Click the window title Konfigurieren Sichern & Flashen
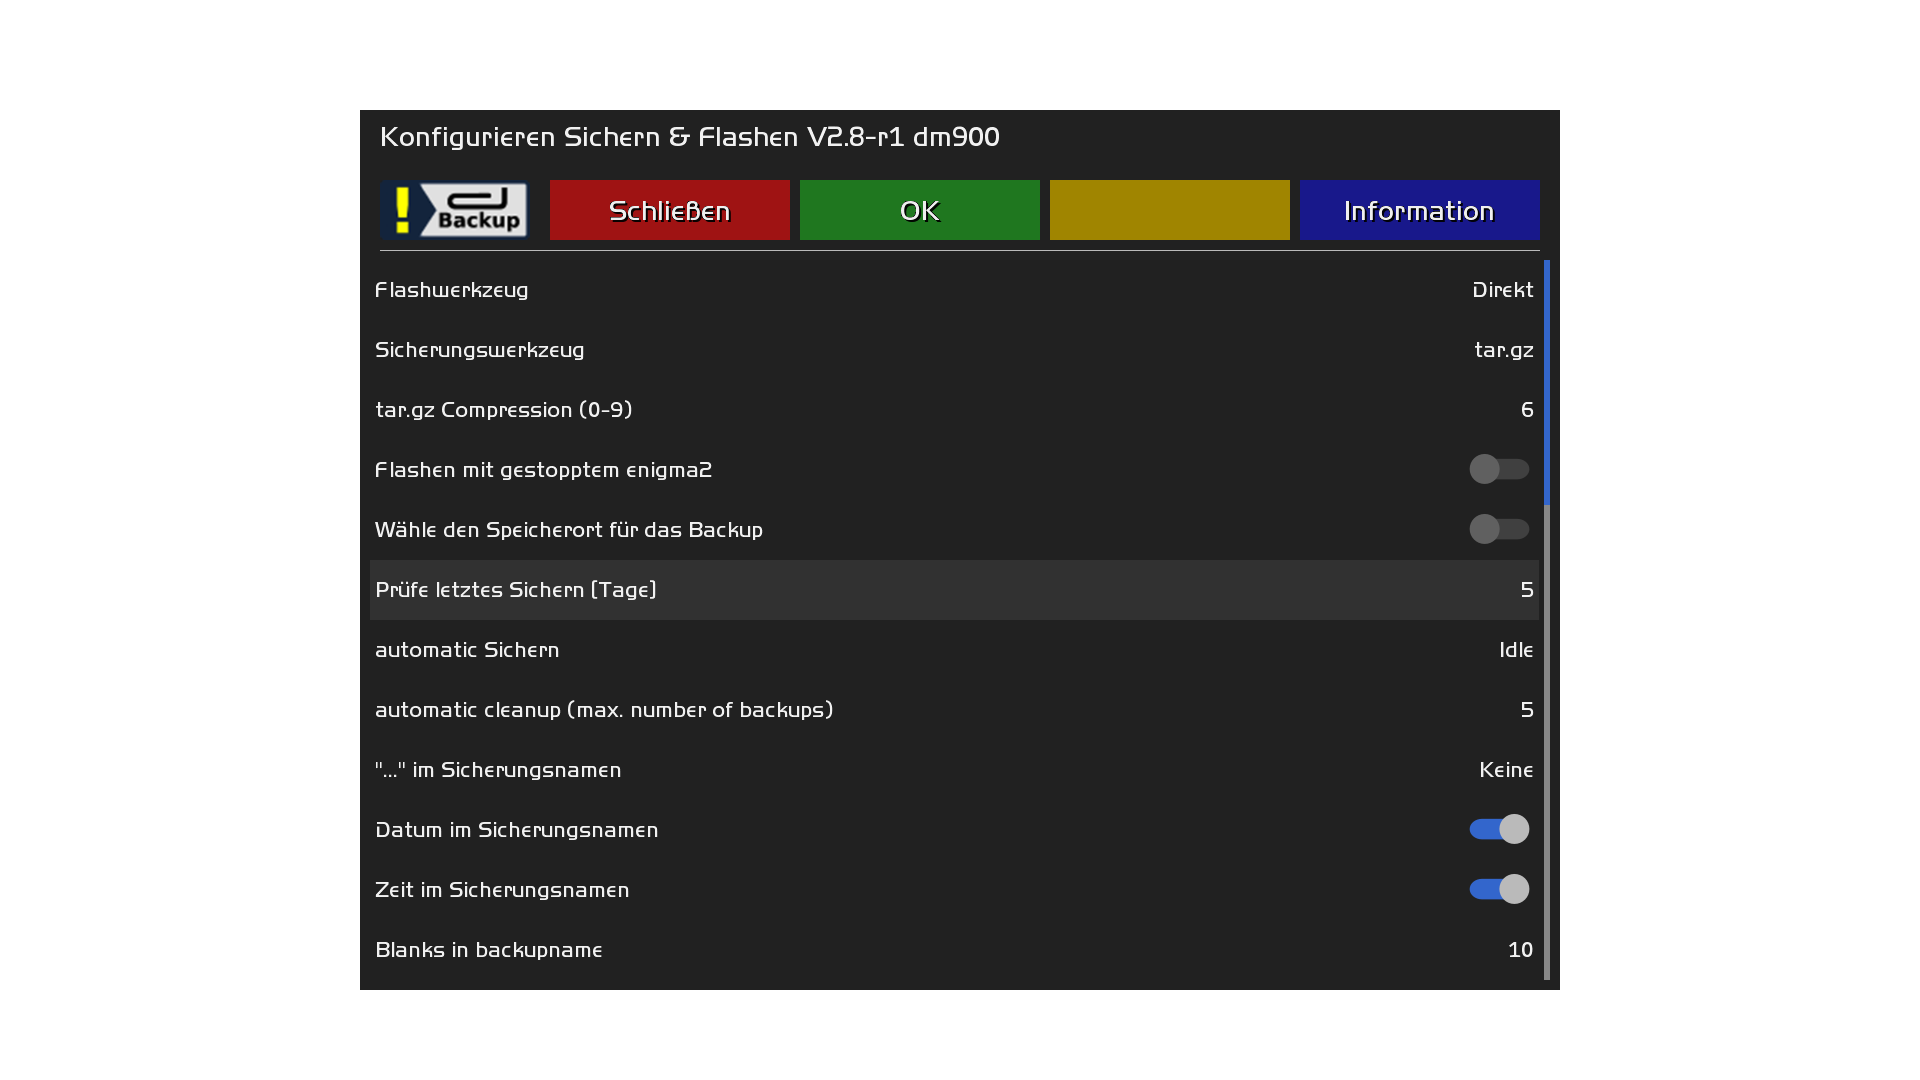1920x1080 pixels. click(x=689, y=137)
